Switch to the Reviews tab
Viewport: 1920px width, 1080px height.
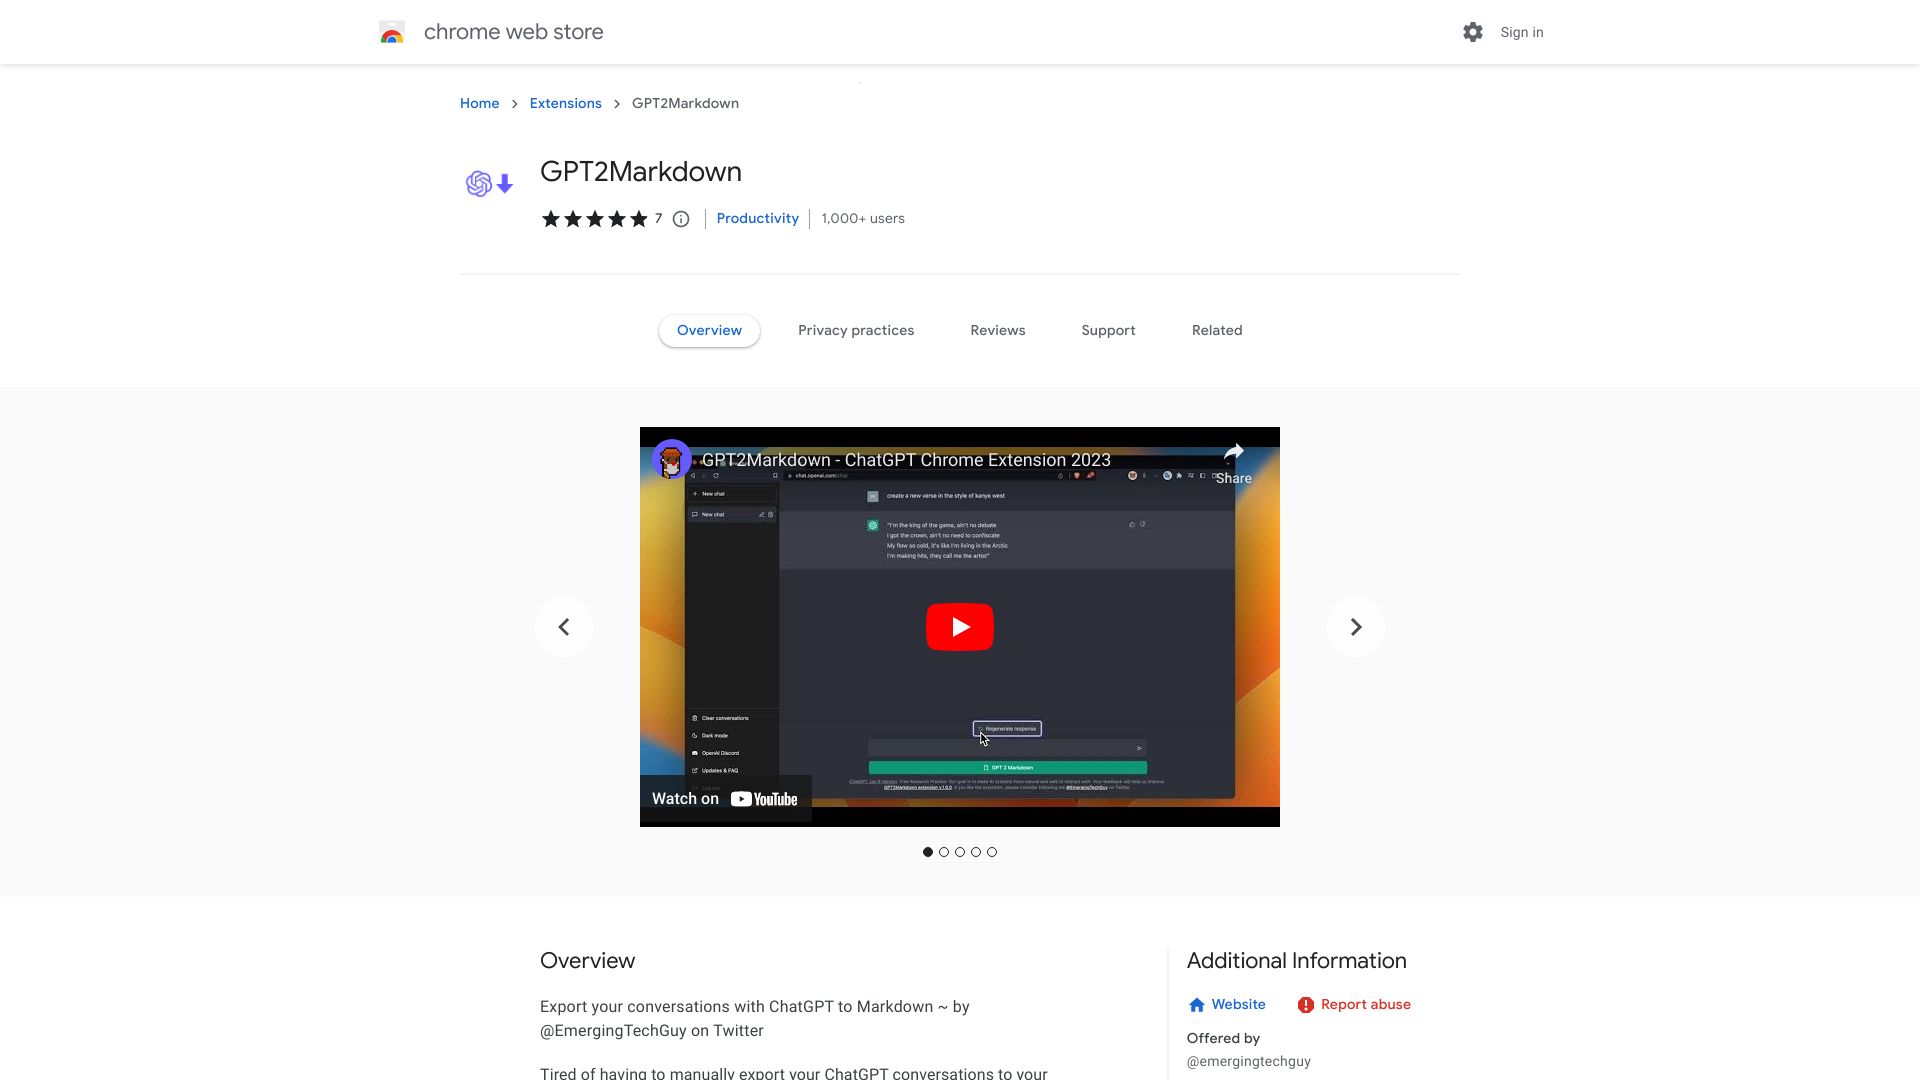click(x=997, y=330)
